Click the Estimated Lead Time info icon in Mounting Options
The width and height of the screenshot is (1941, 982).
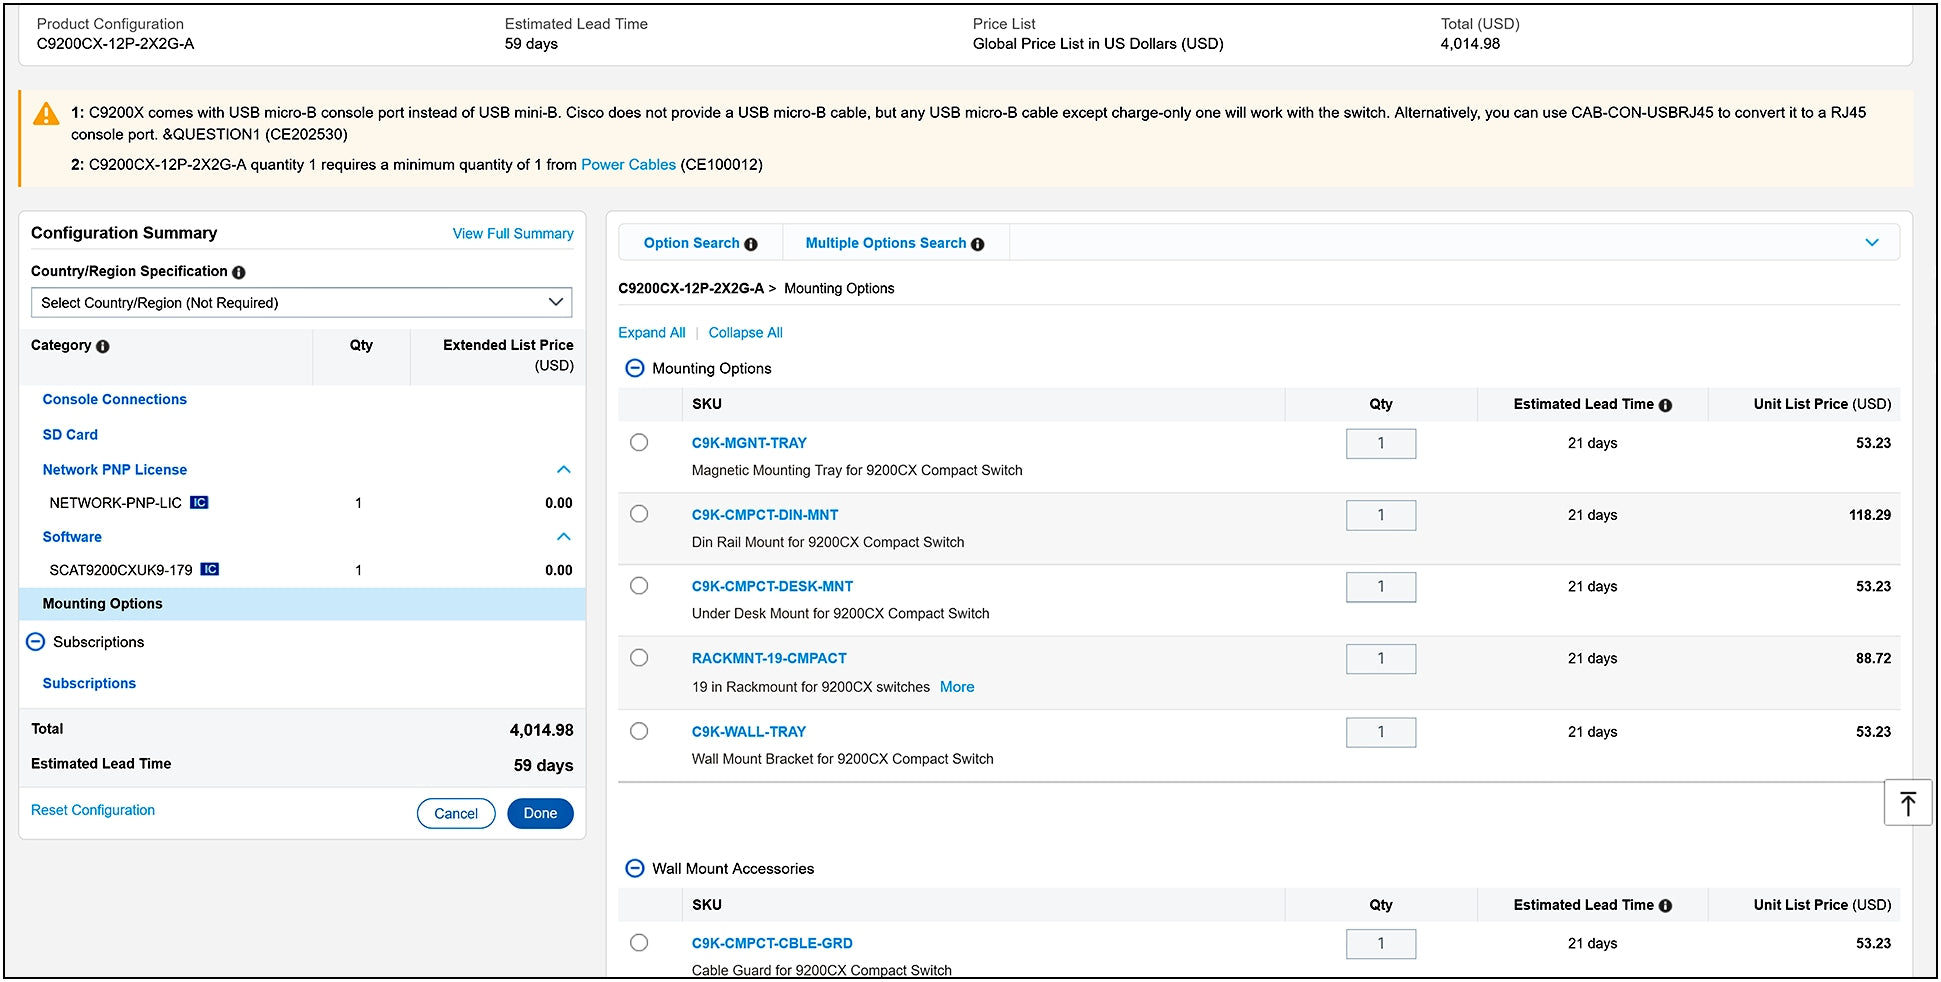(1665, 405)
